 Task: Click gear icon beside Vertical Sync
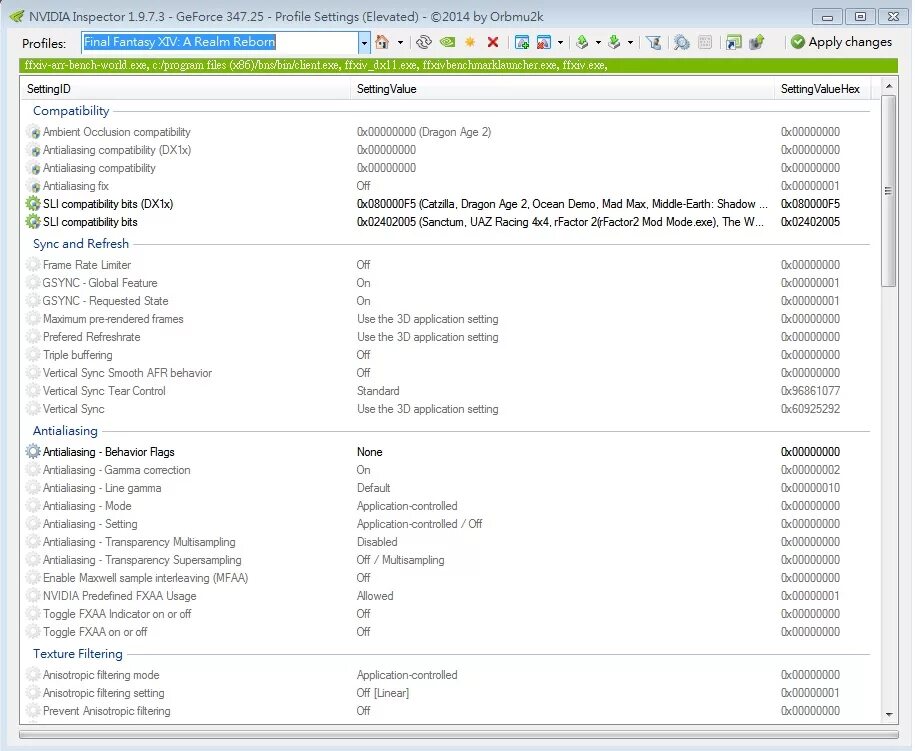[33, 408]
